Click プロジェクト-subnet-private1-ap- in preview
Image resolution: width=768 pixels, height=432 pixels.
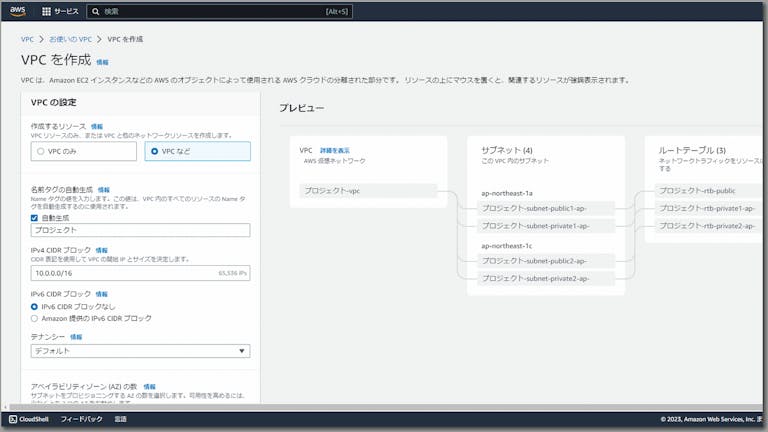point(546,226)
